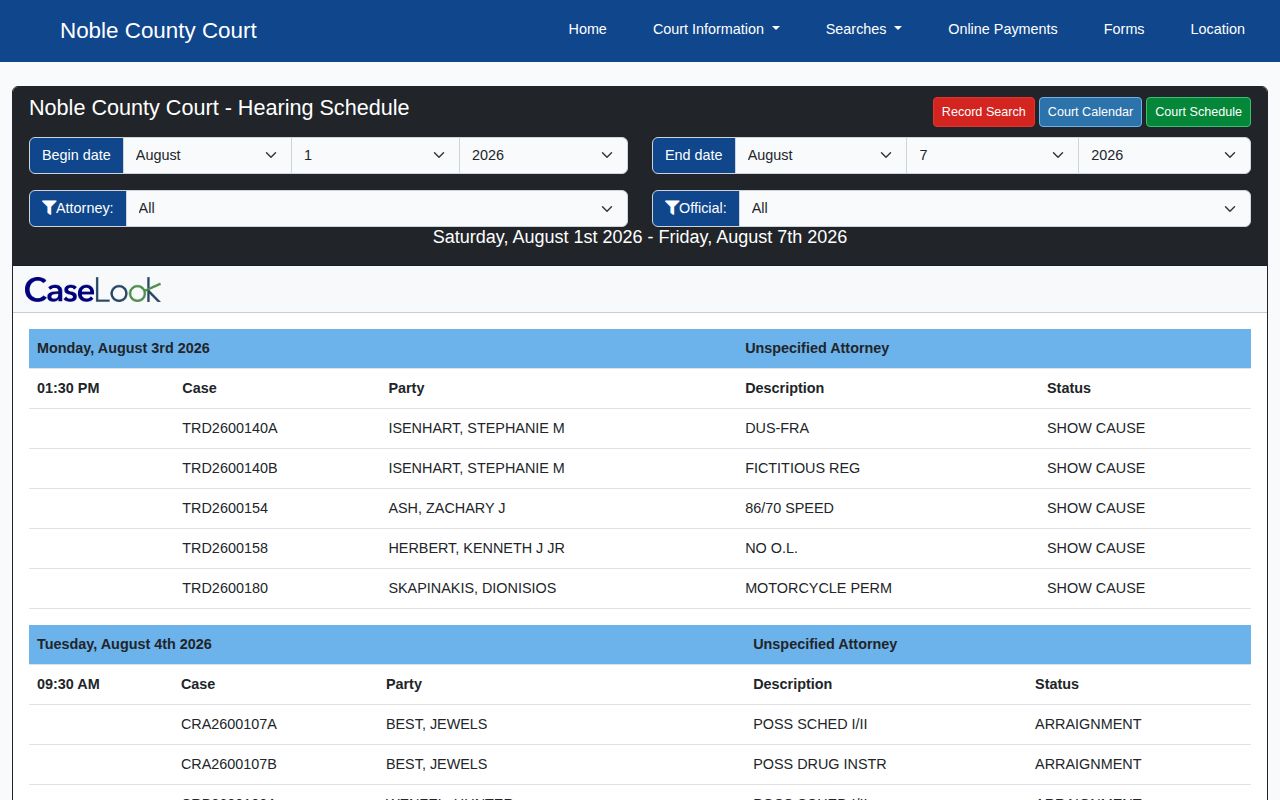Select case TRD2600140B
The image size is (1280, 800).
[230, 468]
